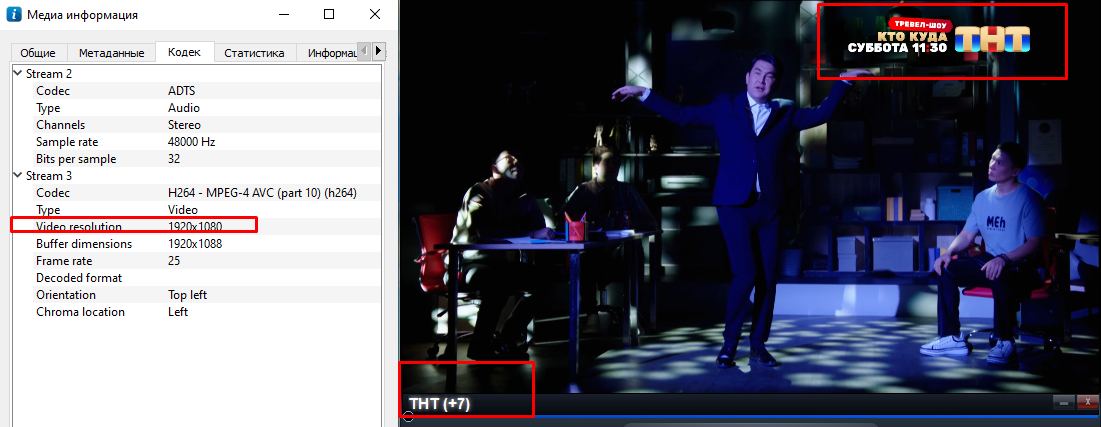The width and height of the screenshot is (1101, 427).
Task: Click the blue info icon in the title bar
Action: click(14, 15)
